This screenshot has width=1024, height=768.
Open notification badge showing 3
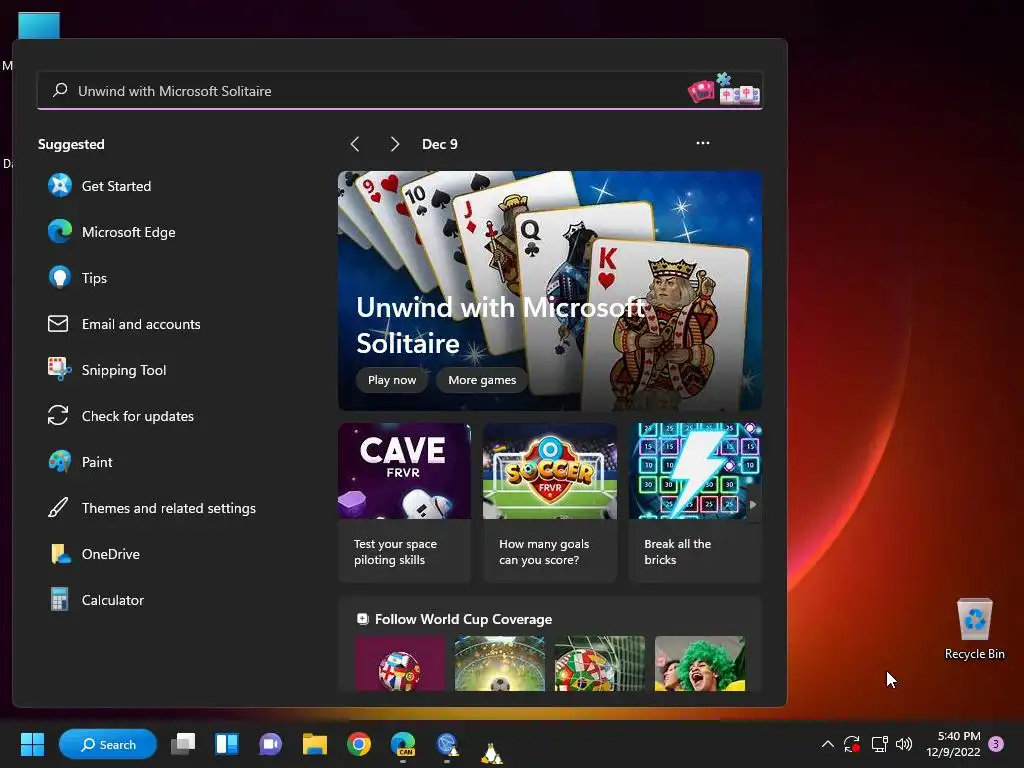click(x=996, y=744)
